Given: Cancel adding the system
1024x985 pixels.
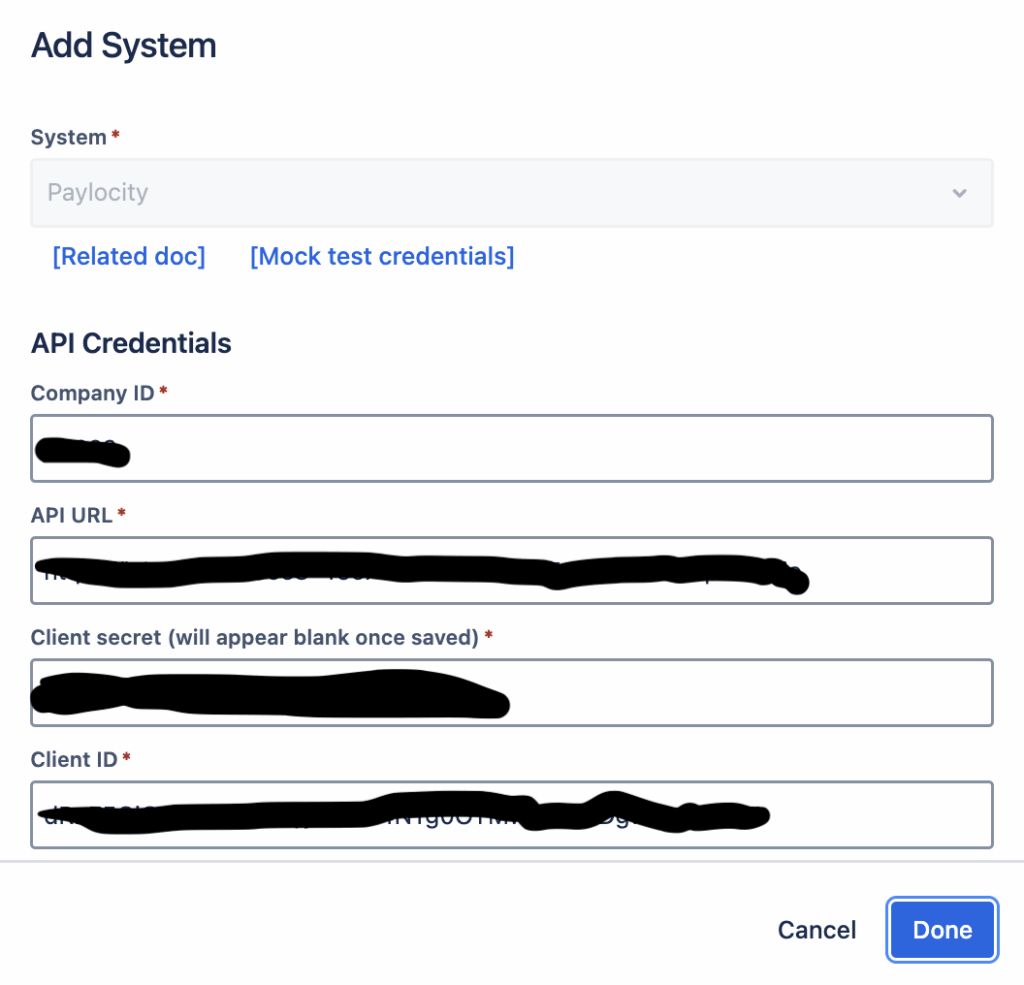Looking at the screenshot, I should pos(816,929).
